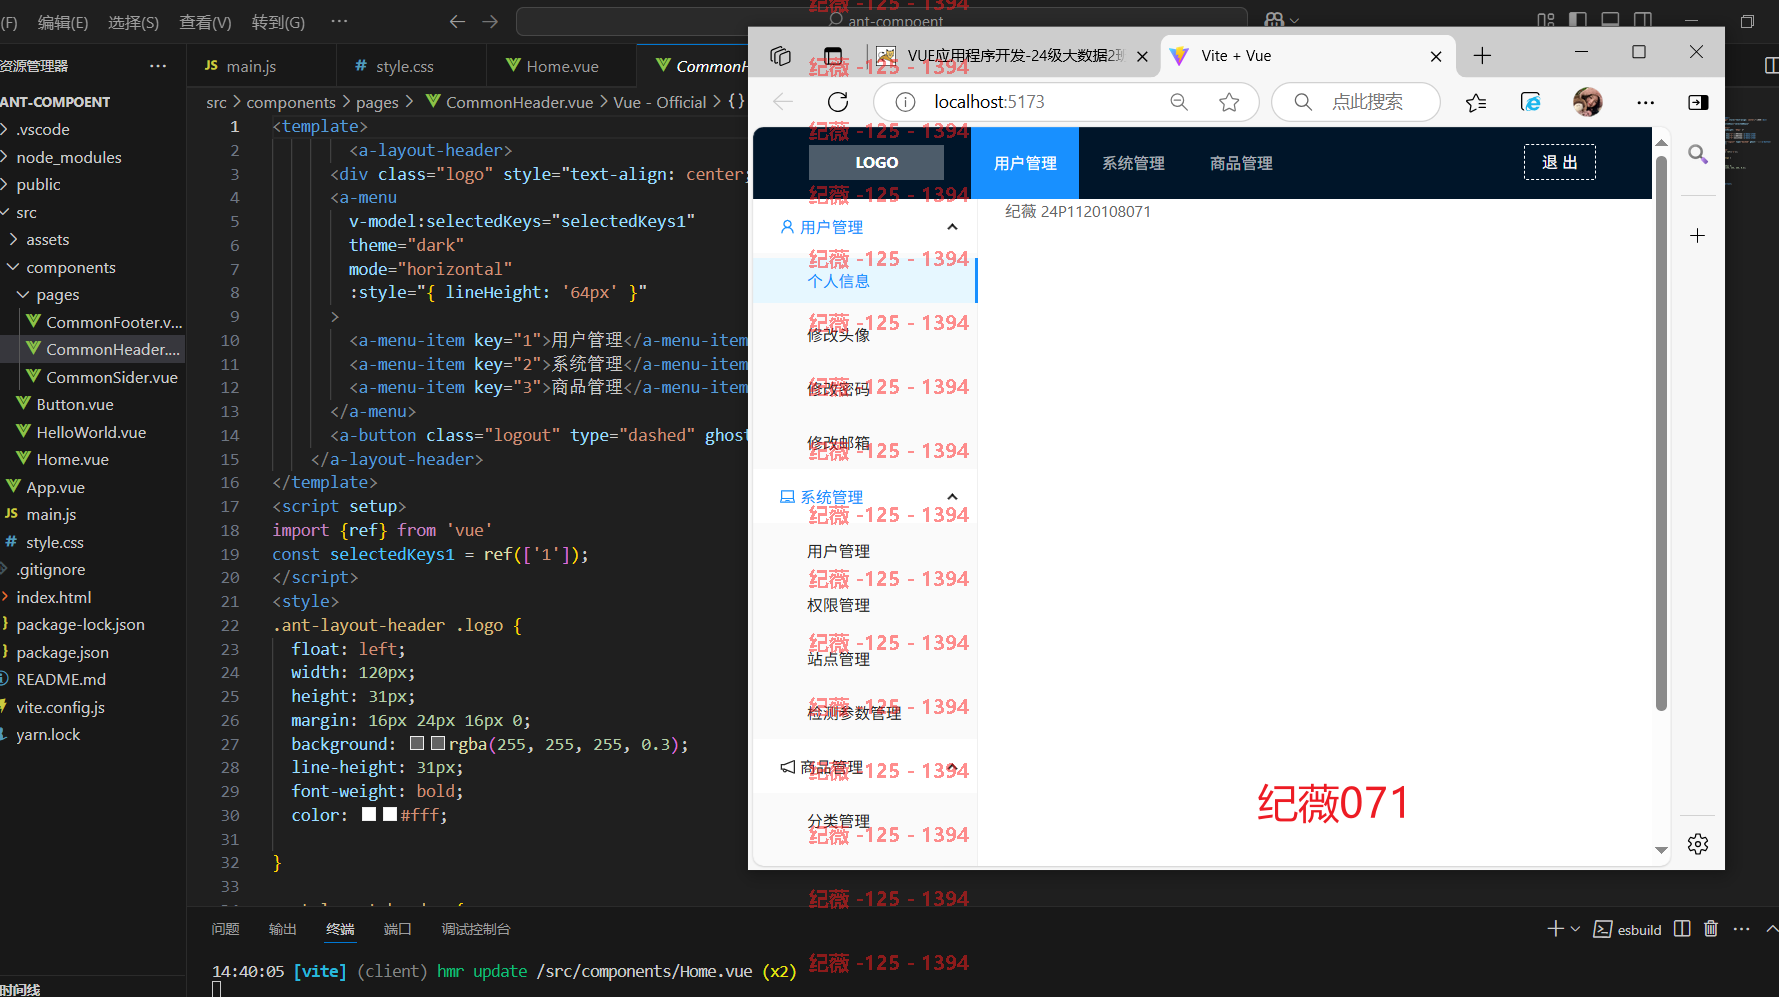Open Edge profile avatar
The width and height of the screenshot is (1779, 997).
(1587, 102)
